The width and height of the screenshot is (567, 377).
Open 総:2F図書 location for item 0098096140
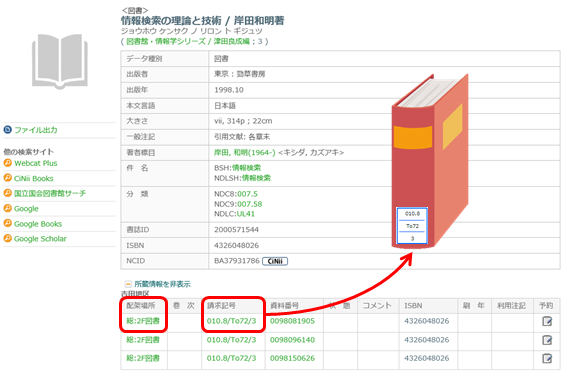coord(143,340)
